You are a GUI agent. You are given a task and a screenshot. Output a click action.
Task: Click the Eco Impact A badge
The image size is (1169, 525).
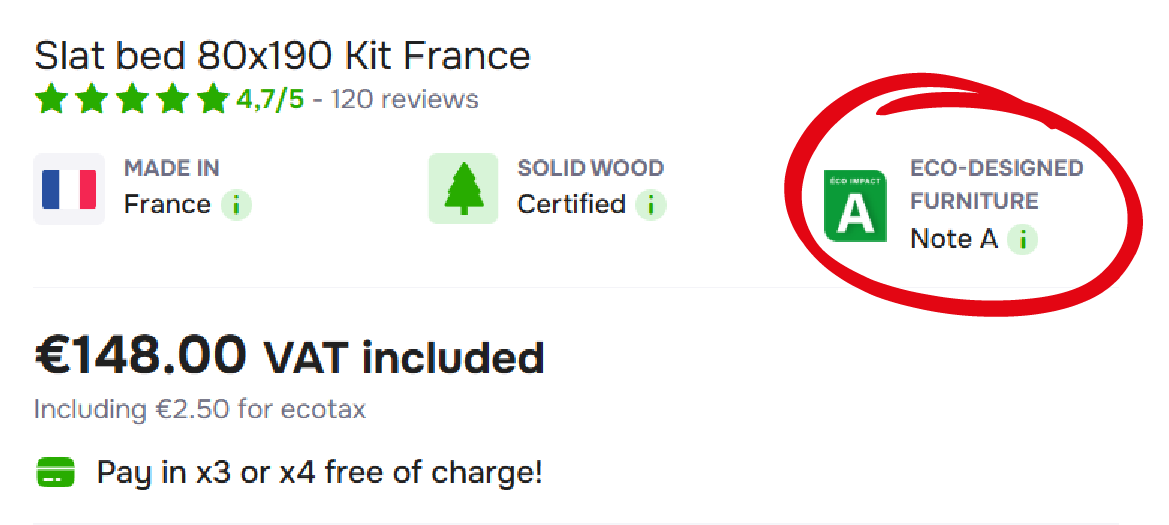[855, 206]
